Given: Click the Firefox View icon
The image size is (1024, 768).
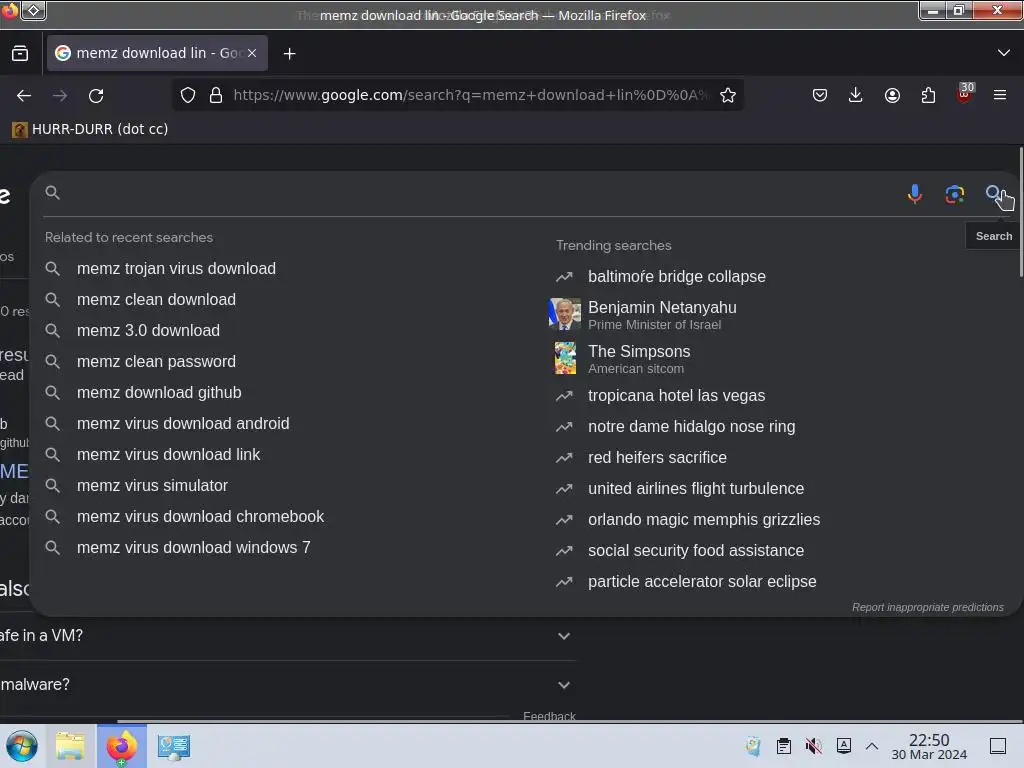Looking at the screenshot, I should [20, 54].
